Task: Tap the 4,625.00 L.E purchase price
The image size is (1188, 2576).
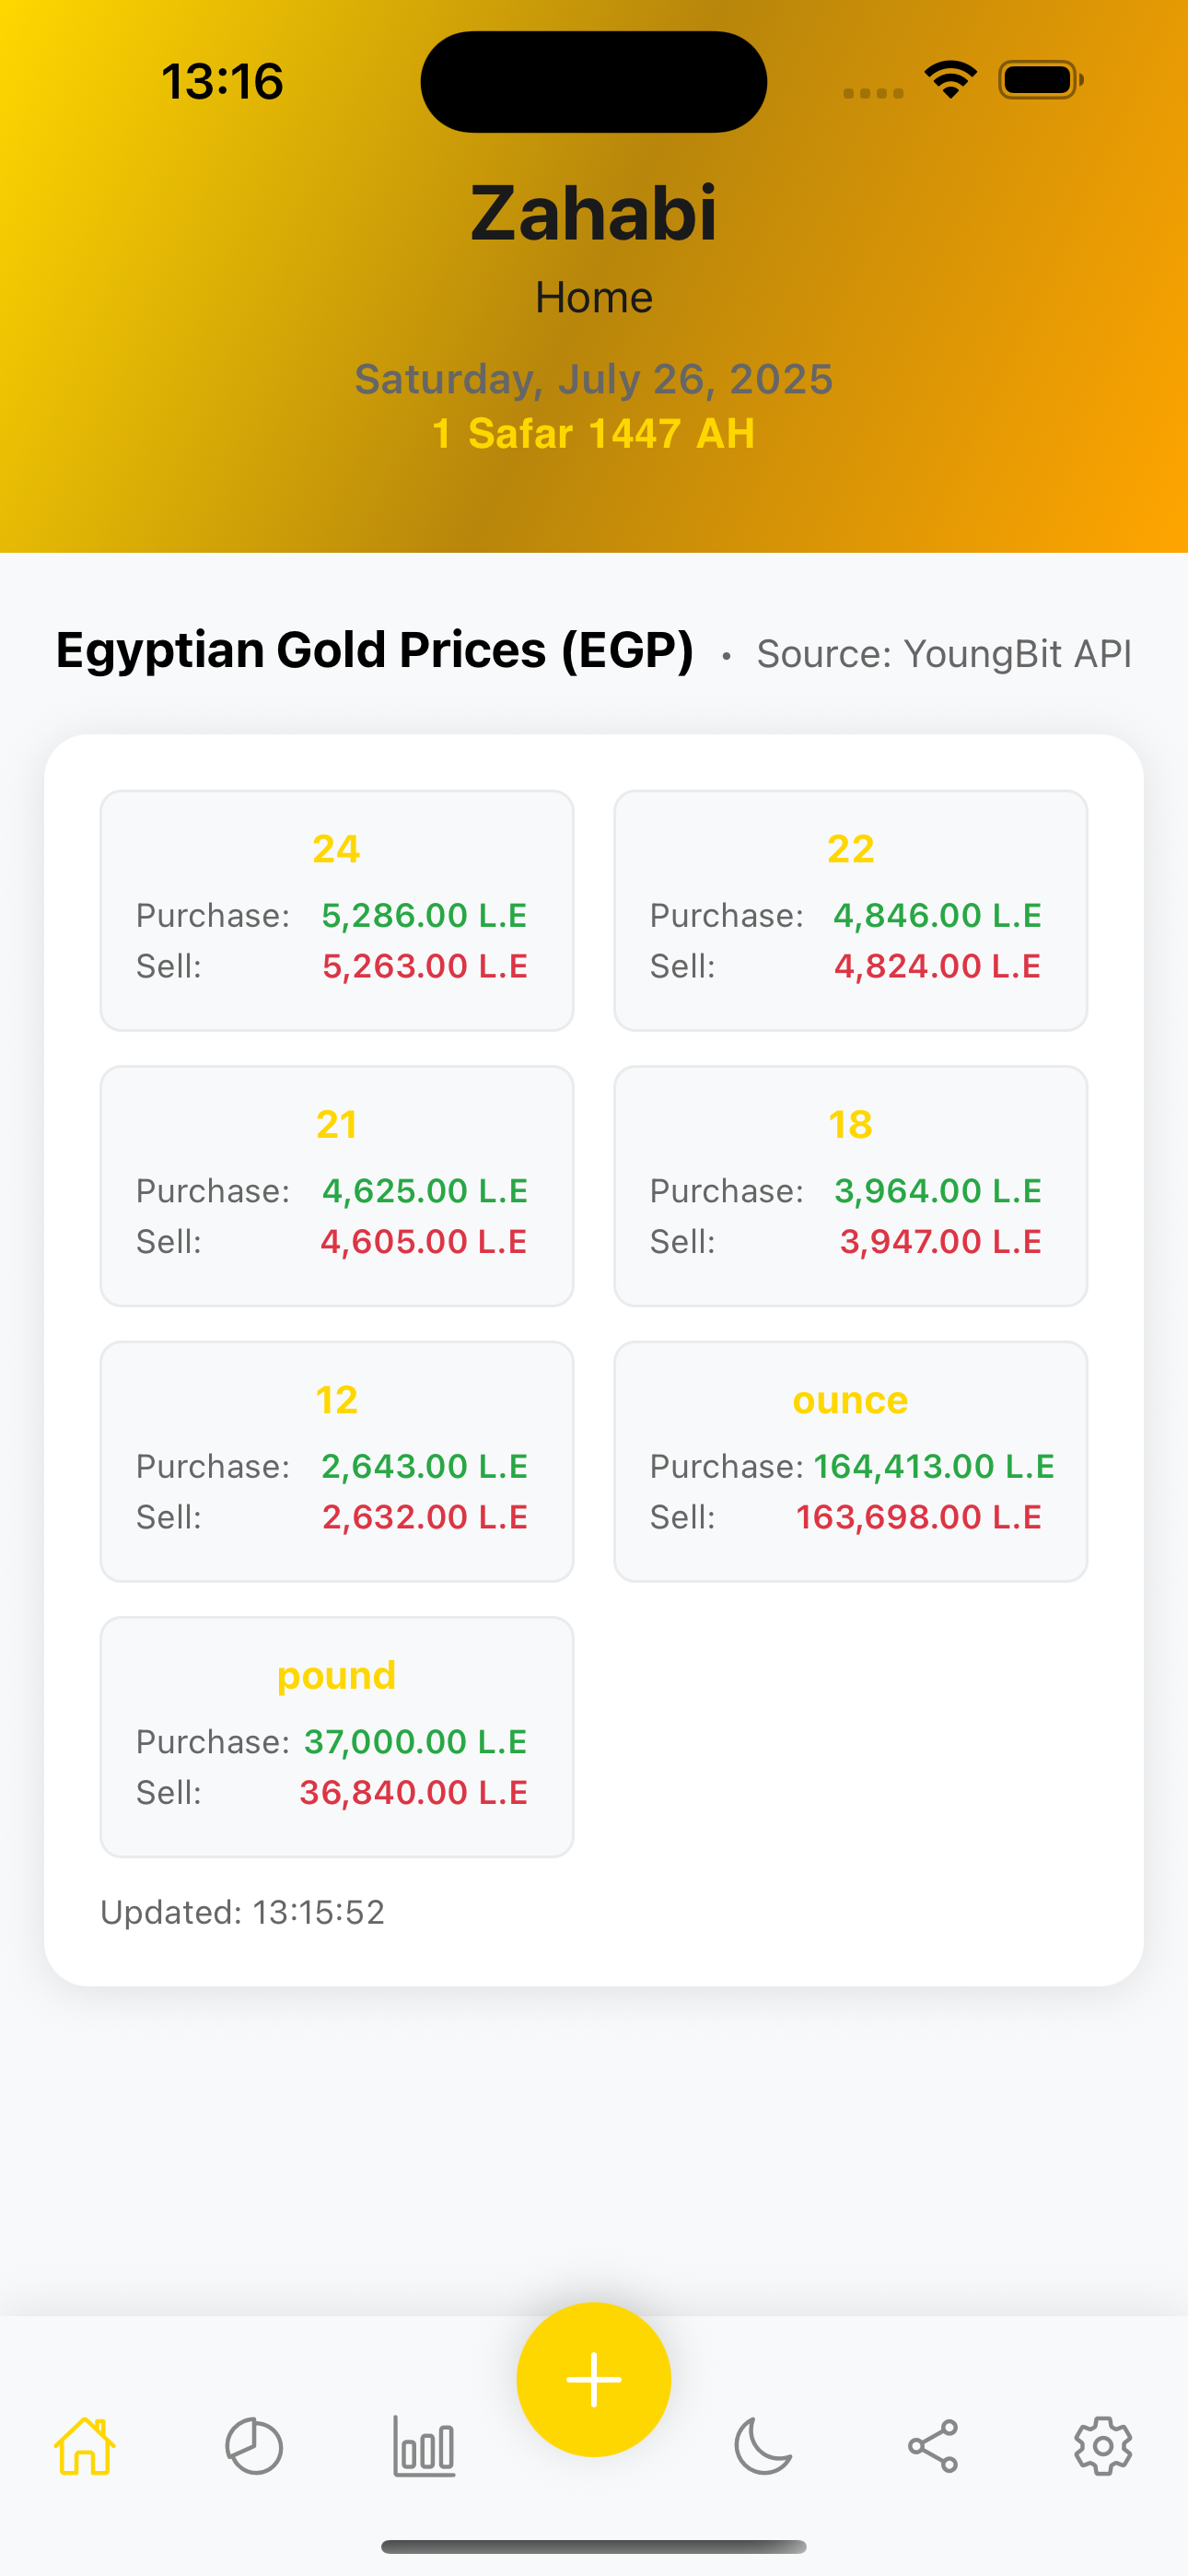Action: [425, 1190]
